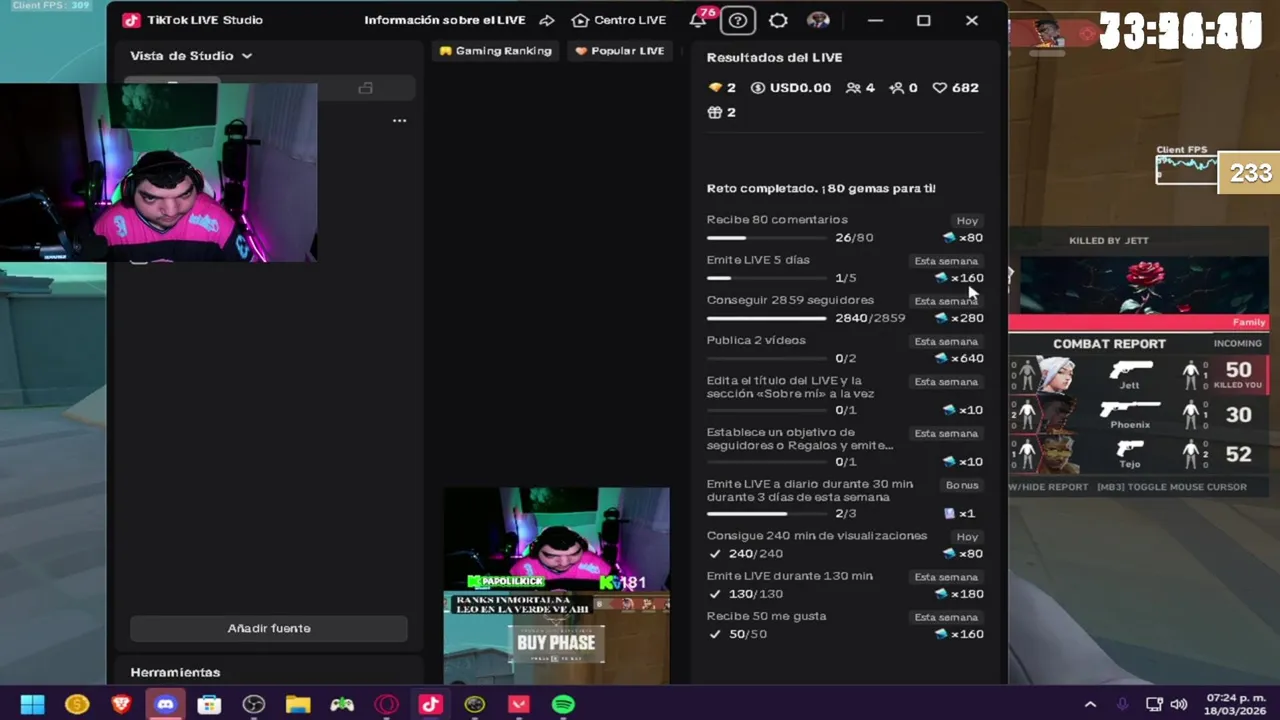Click the Esta semana badge on Emite LIVE 5 días
Viewport: 1280px width, 720px height.
[946, 261]
